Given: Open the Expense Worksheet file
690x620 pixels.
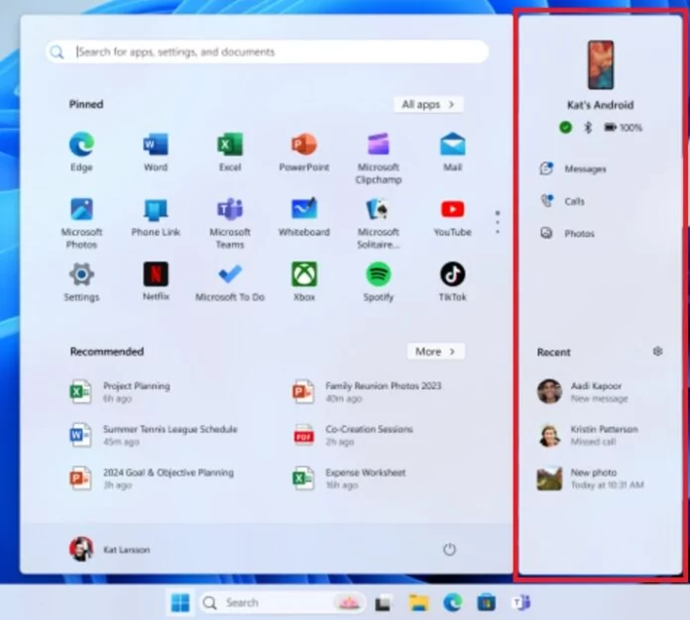Looking at the screenshot, I should click(349, 478).
